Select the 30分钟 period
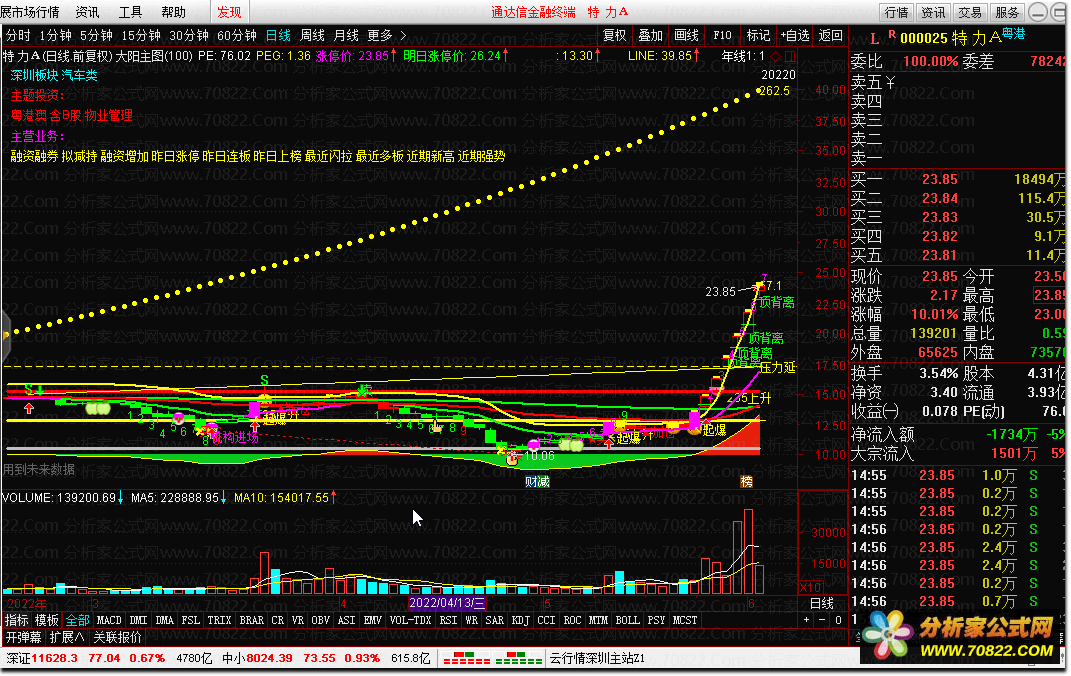Image resolution: width=1071 pixels, height=676 pixels. coord(189,36)
